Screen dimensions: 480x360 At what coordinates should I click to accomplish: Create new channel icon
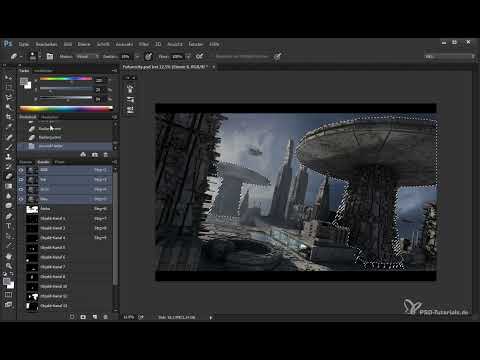[x=95, y=317]
